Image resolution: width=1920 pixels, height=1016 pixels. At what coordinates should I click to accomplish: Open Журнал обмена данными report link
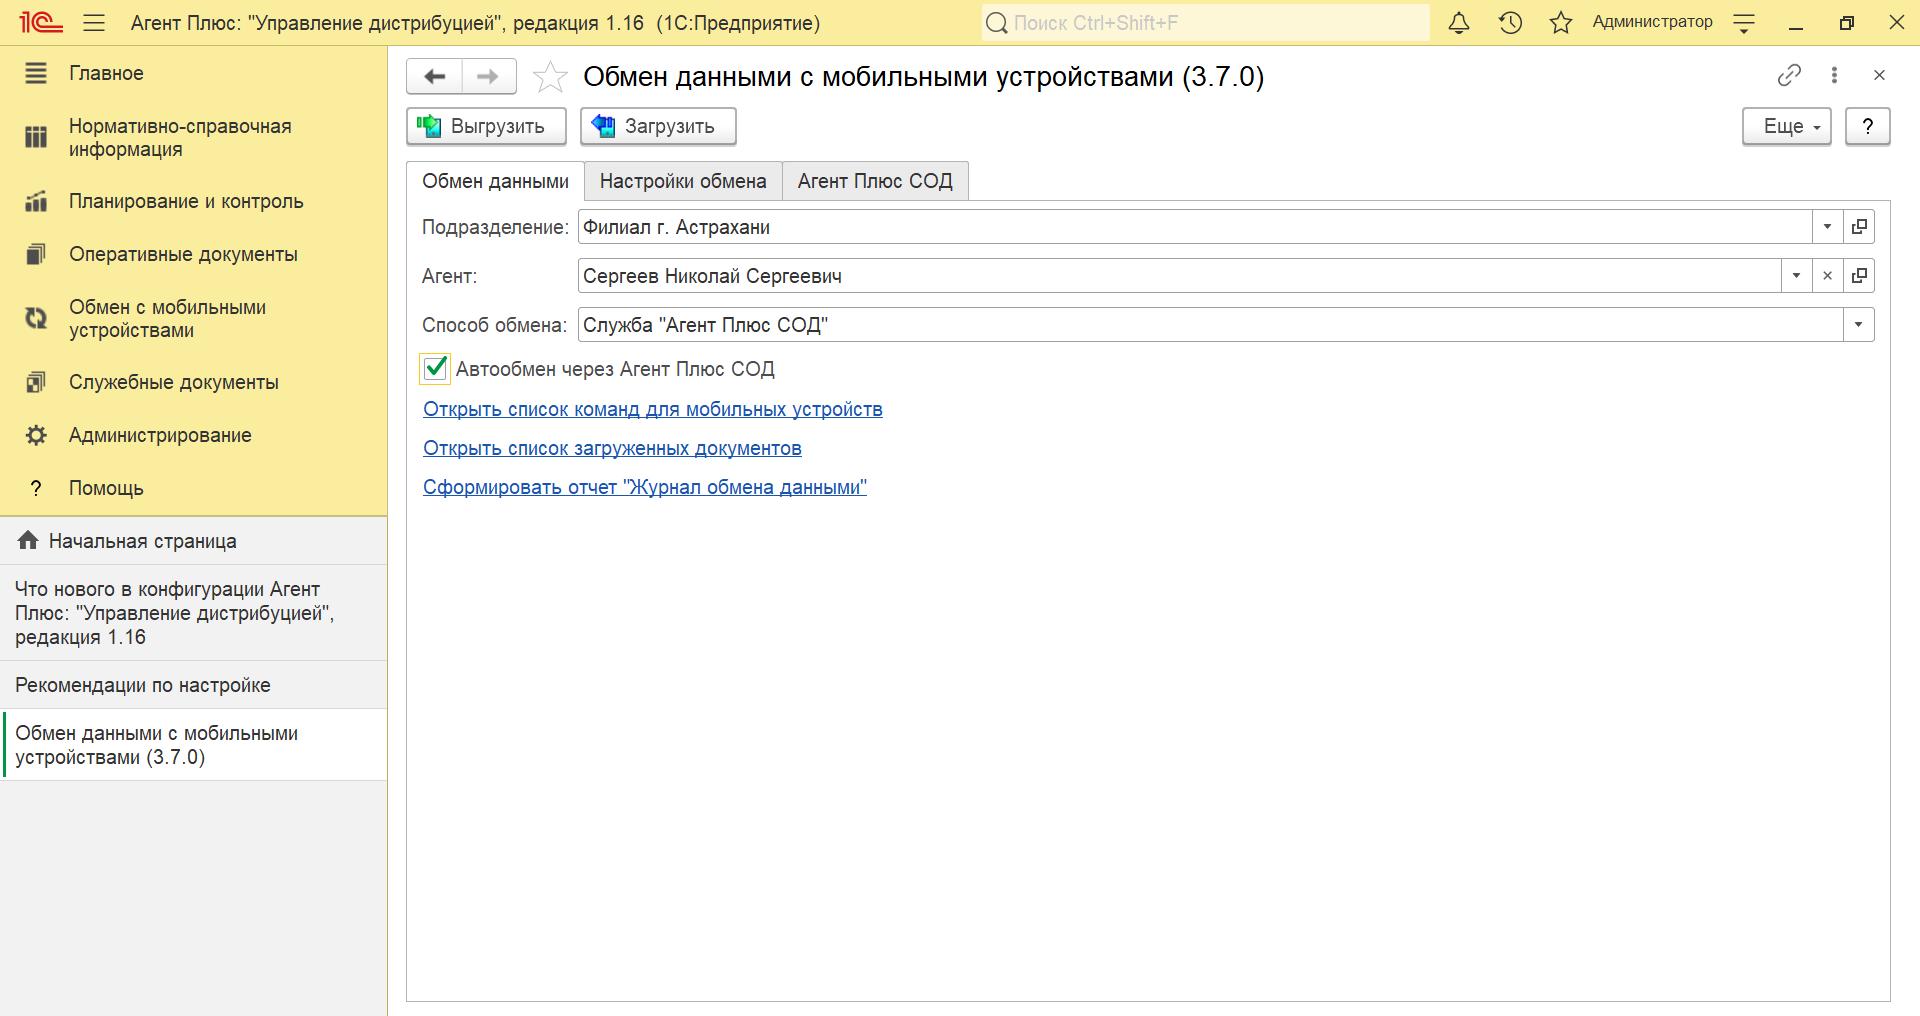pos(645,487)
